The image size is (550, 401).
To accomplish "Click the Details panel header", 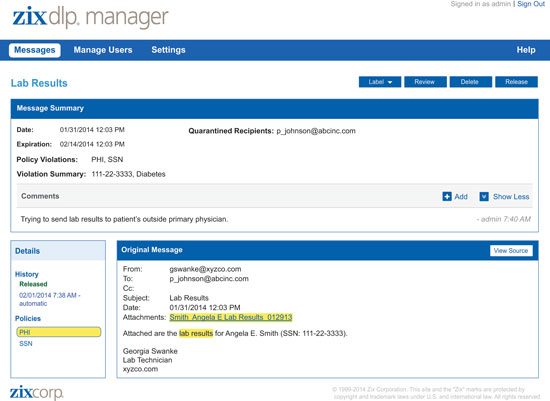I will [58, 251].
